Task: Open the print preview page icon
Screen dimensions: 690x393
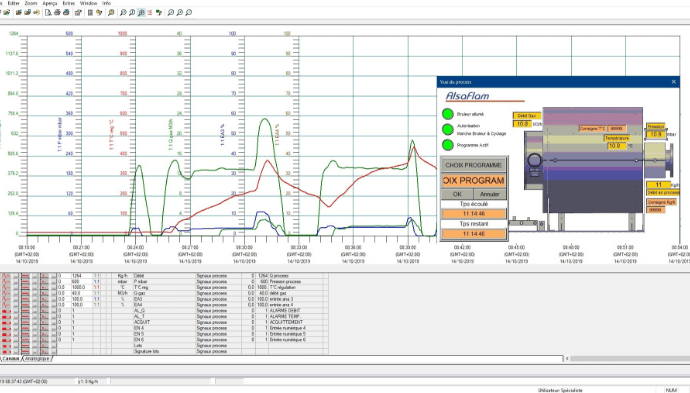Action: 48,12
